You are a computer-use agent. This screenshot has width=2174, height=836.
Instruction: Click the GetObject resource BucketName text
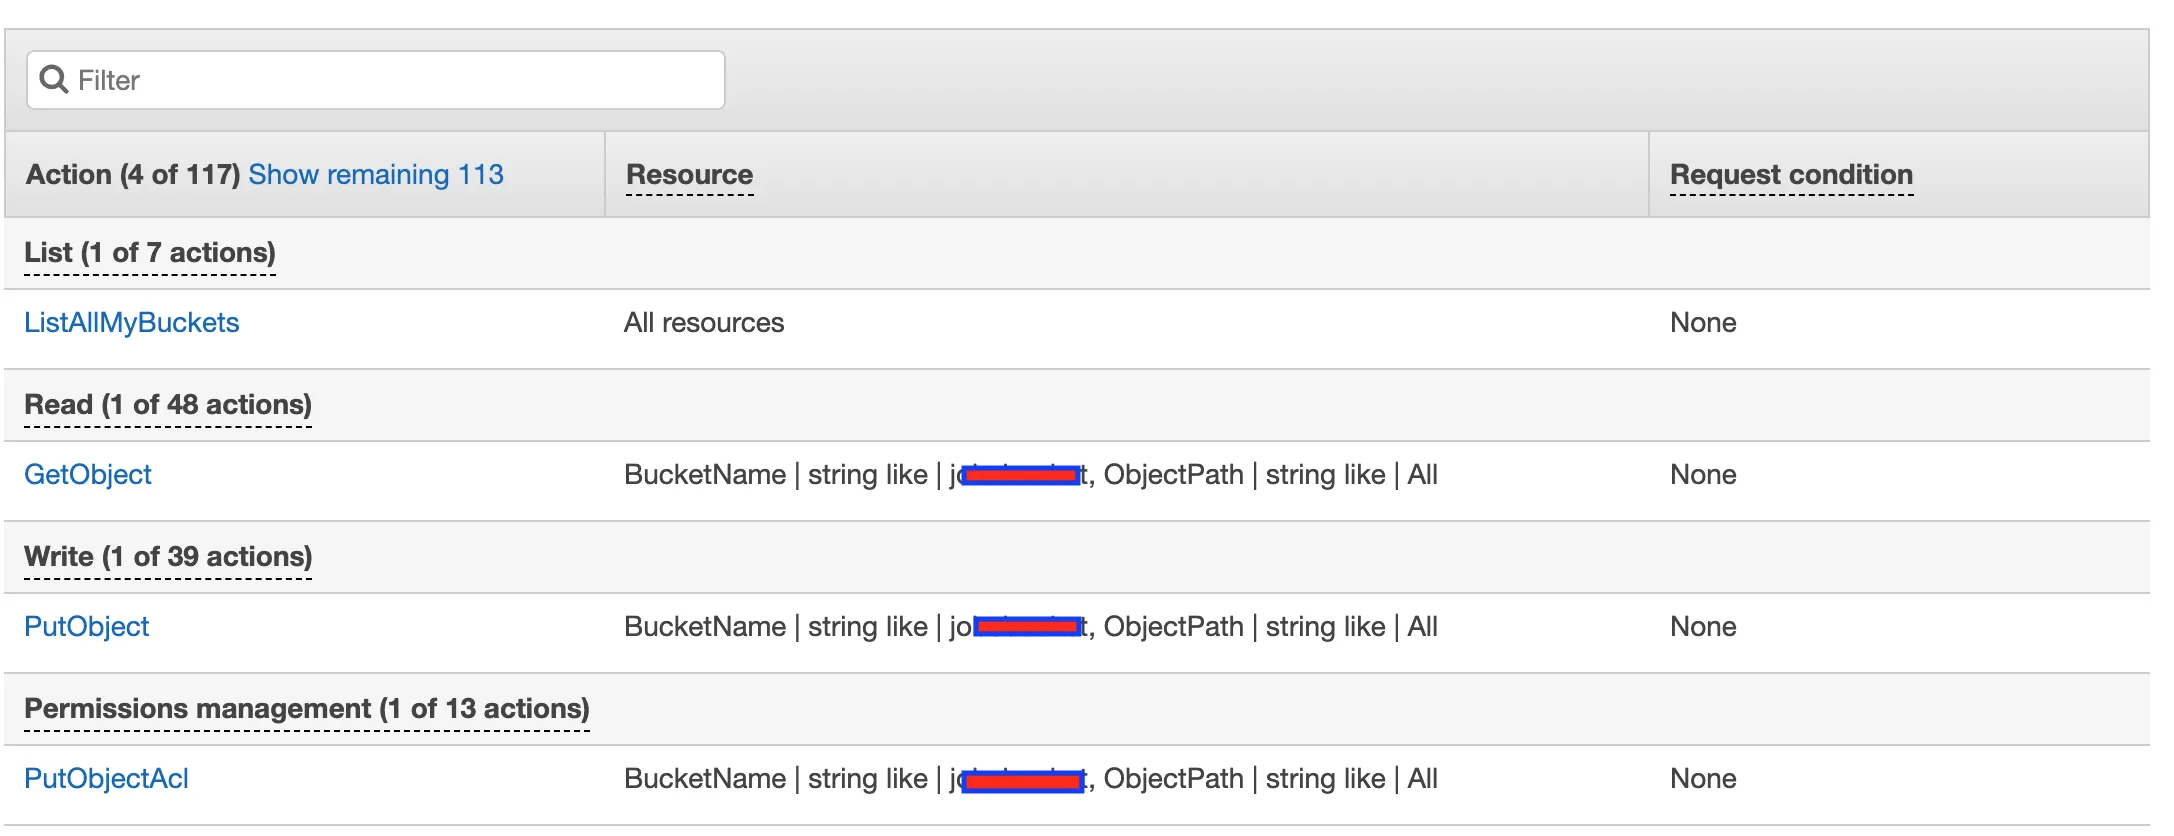(705, 475)
